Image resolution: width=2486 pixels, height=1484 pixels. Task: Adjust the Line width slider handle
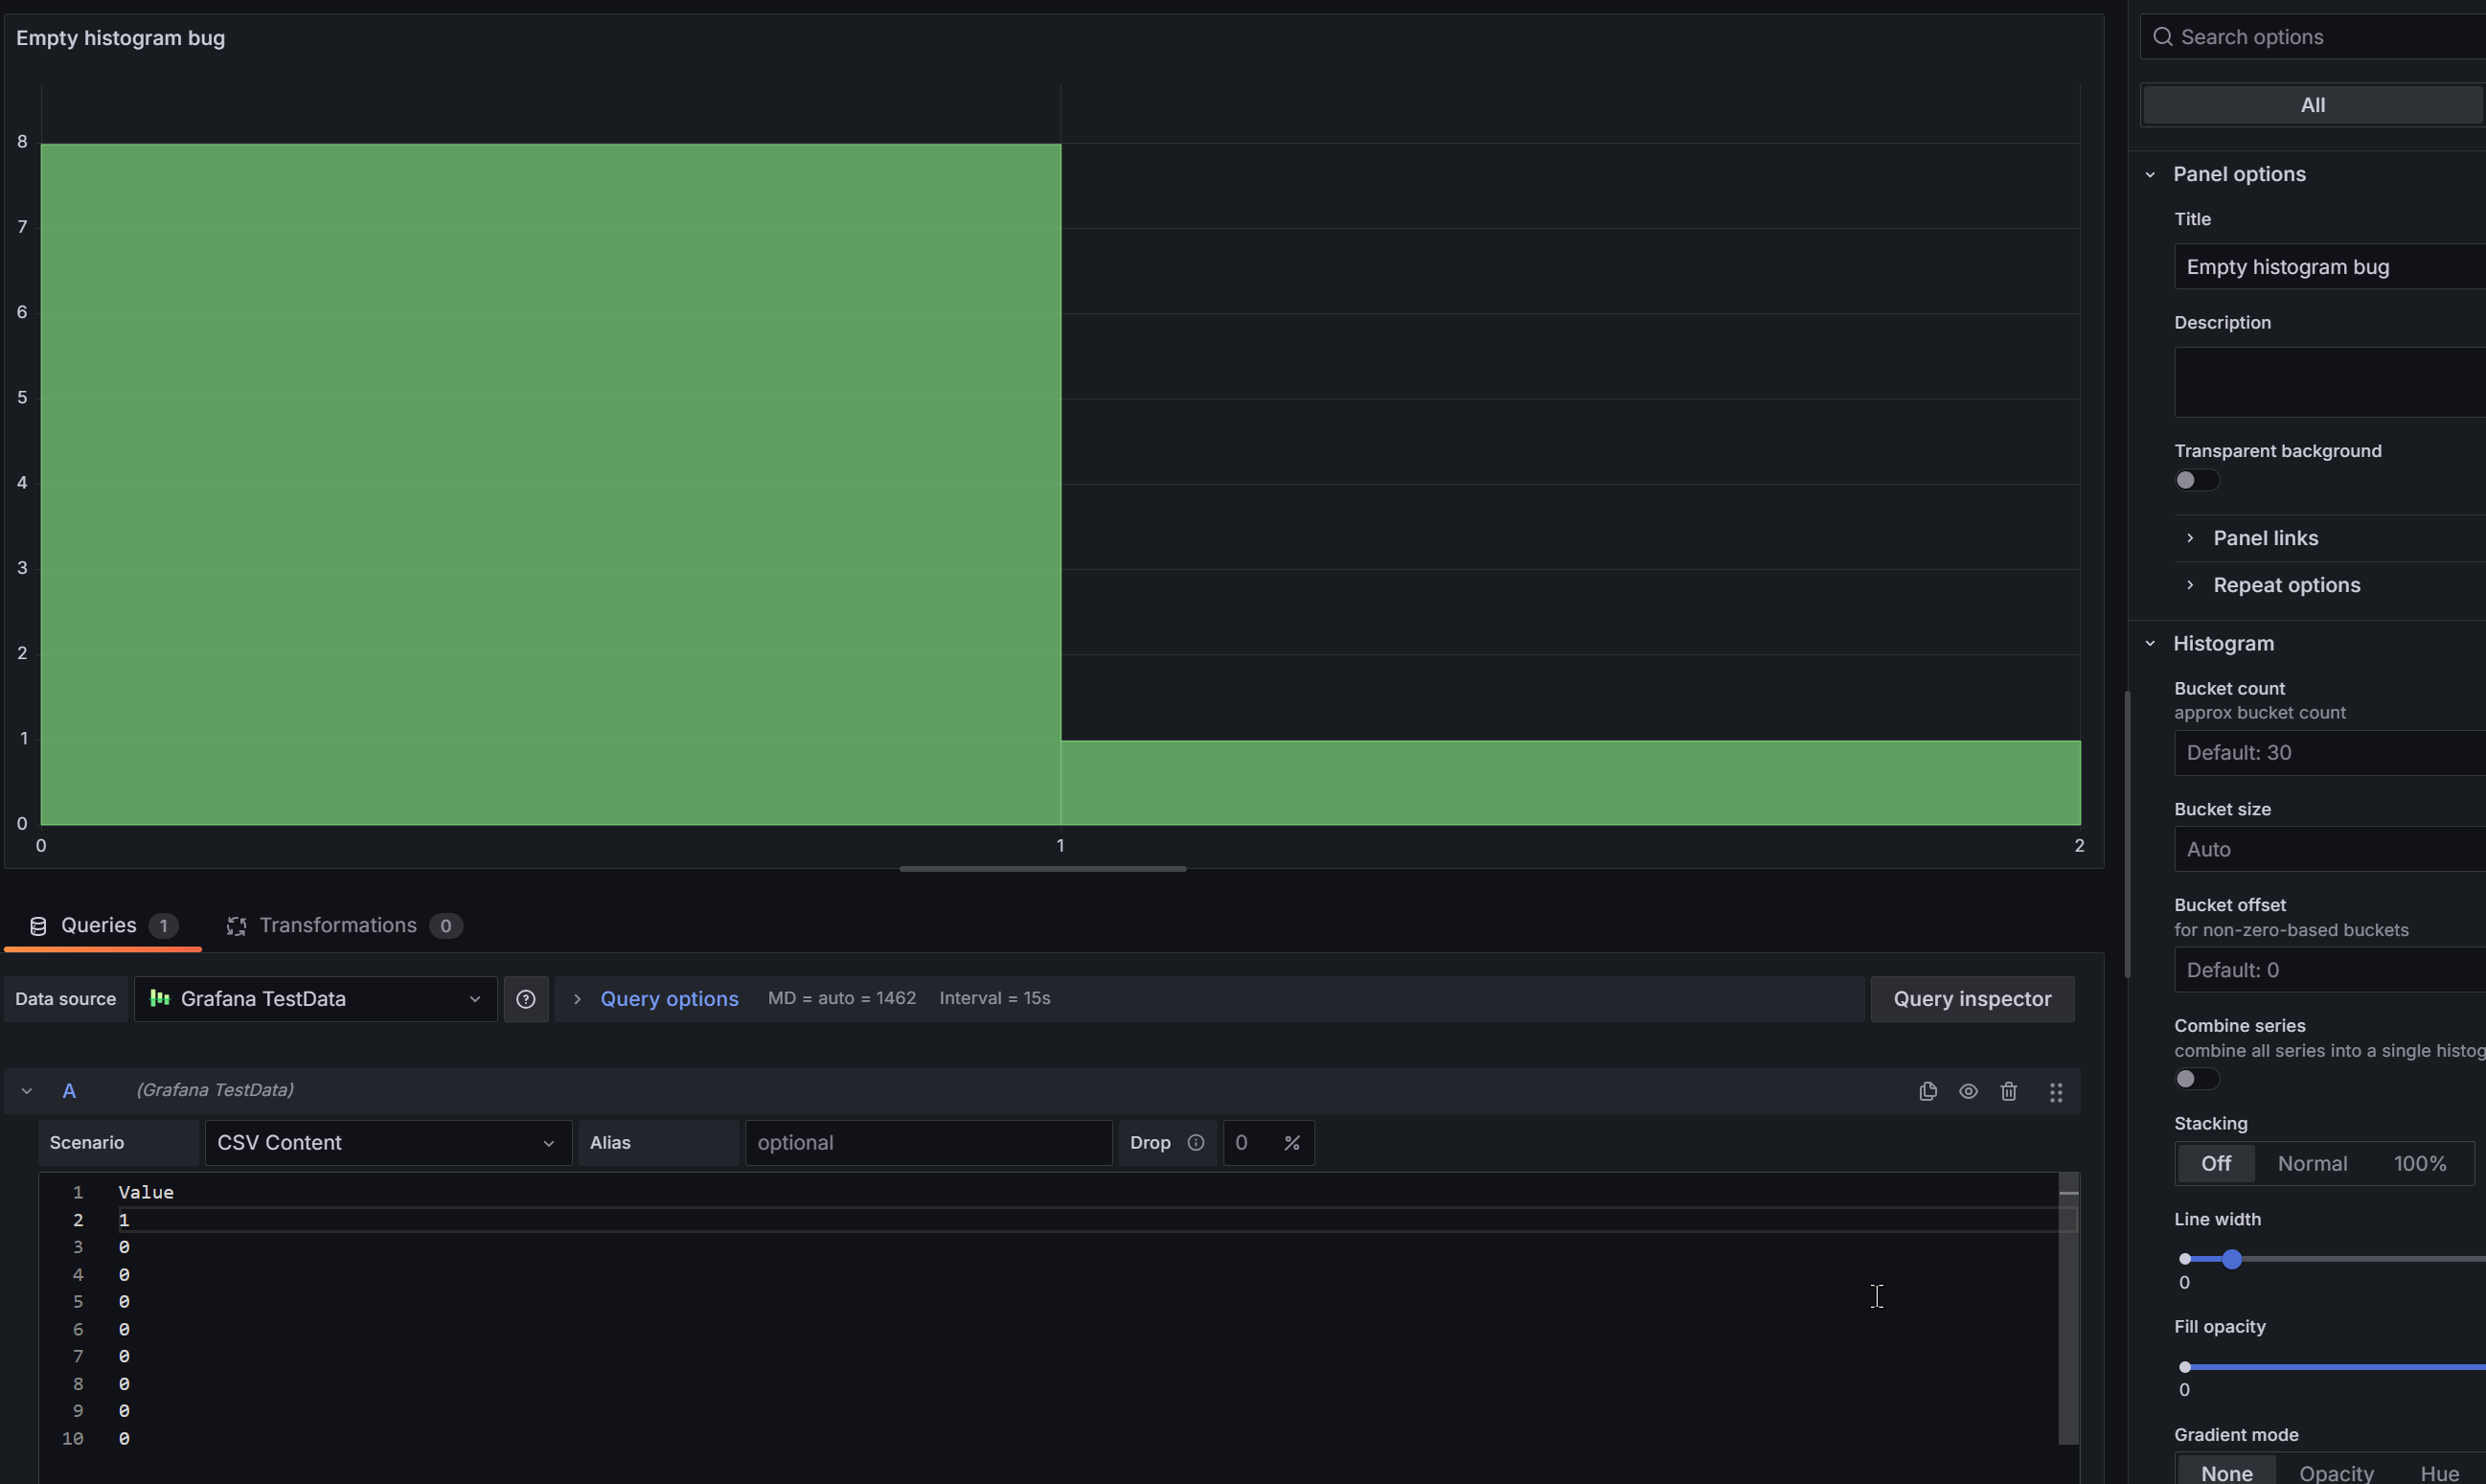click(2231, 1259)
